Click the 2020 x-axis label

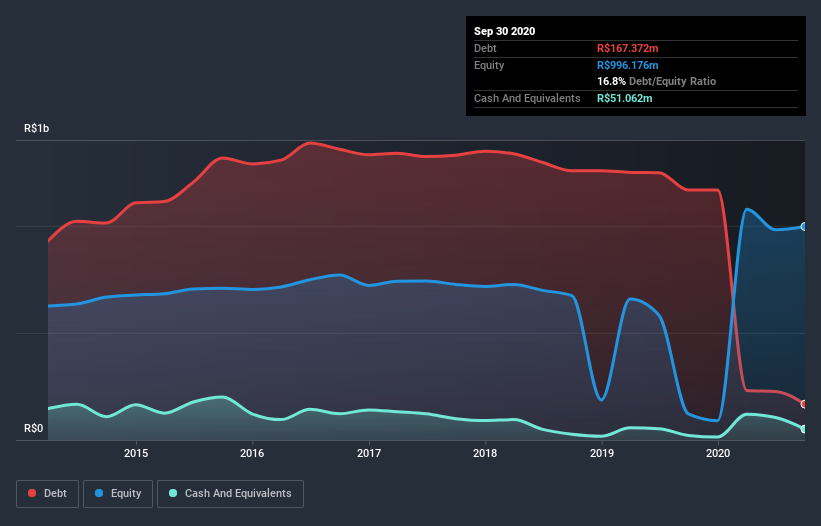pos(718,453)
